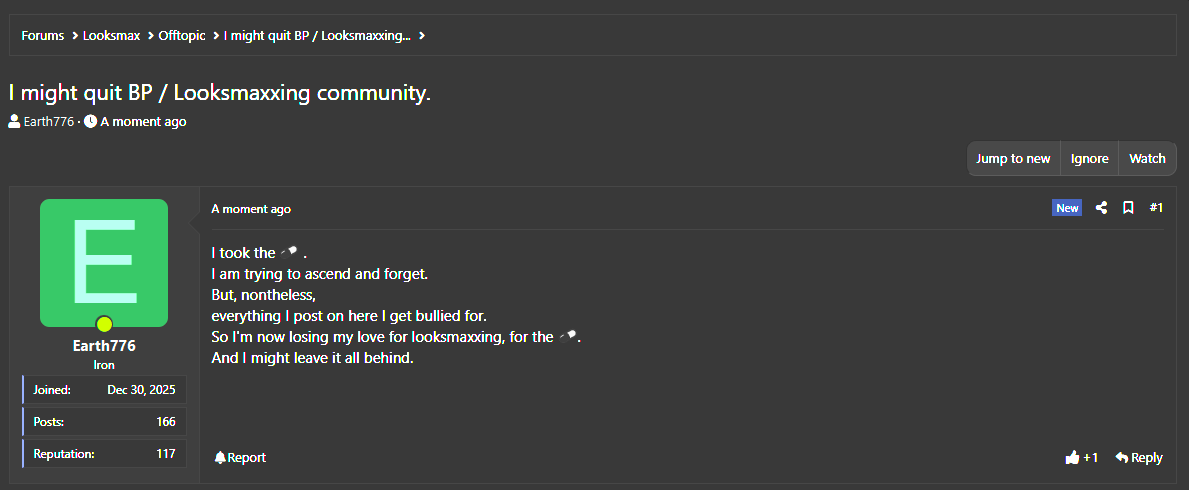Toggle Watch for this thread
The image size is (1189, 490).
[x=1147, y=159]
